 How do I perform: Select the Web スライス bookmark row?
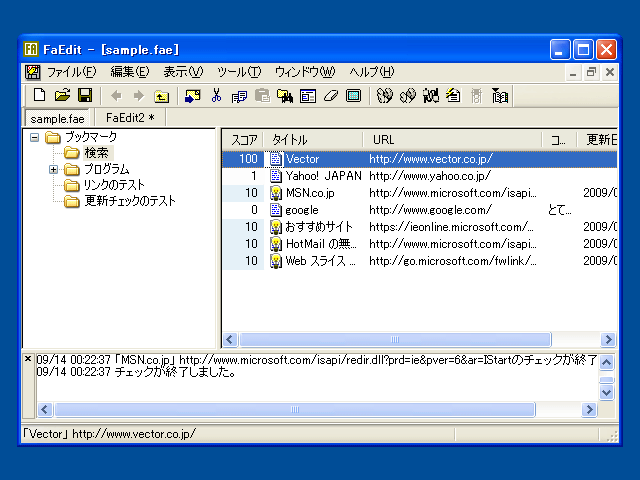coord(420,261)
